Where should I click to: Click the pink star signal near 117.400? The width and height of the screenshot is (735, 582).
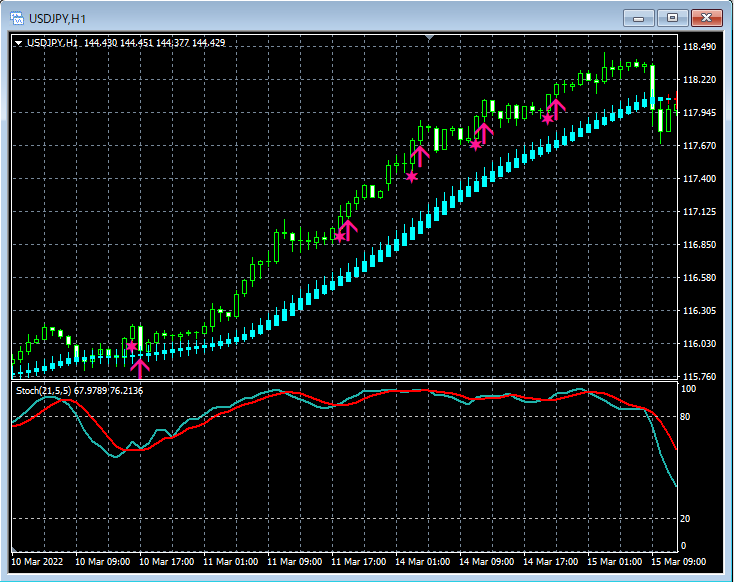(411, 177)
